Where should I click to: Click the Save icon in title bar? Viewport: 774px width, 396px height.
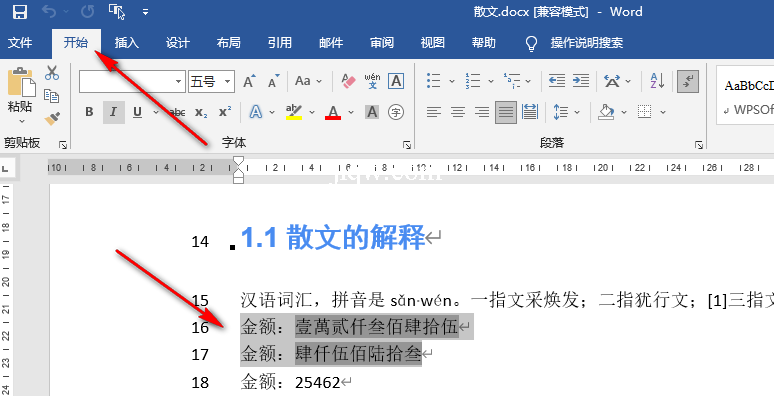(x=20, y=12)
